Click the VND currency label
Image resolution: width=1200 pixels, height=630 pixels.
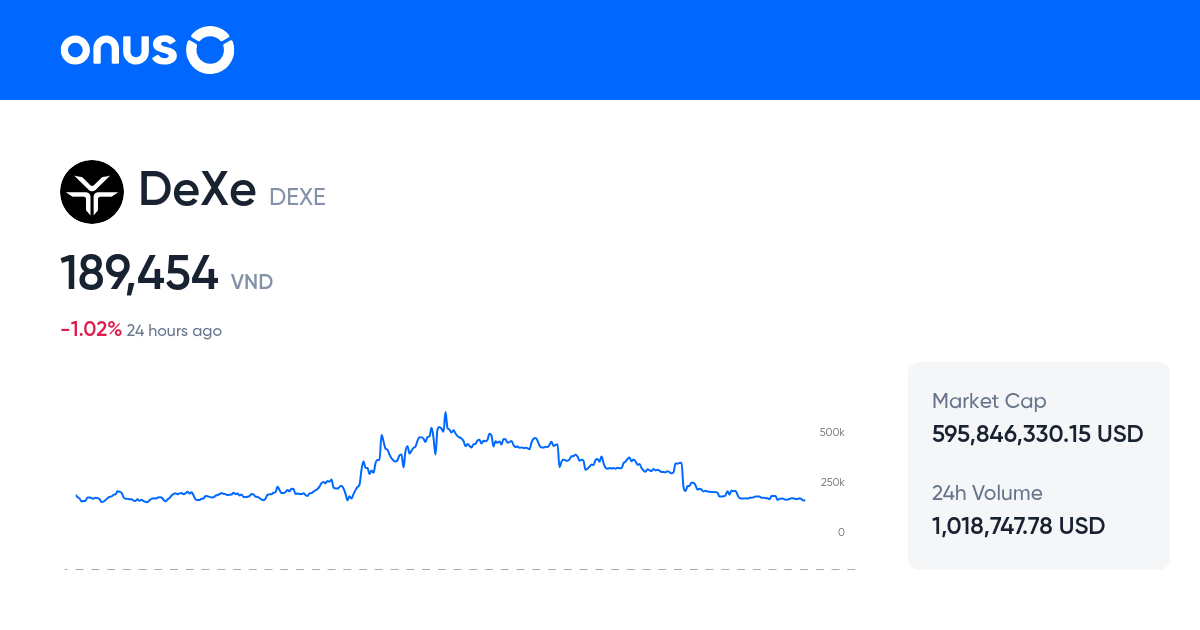252,282
